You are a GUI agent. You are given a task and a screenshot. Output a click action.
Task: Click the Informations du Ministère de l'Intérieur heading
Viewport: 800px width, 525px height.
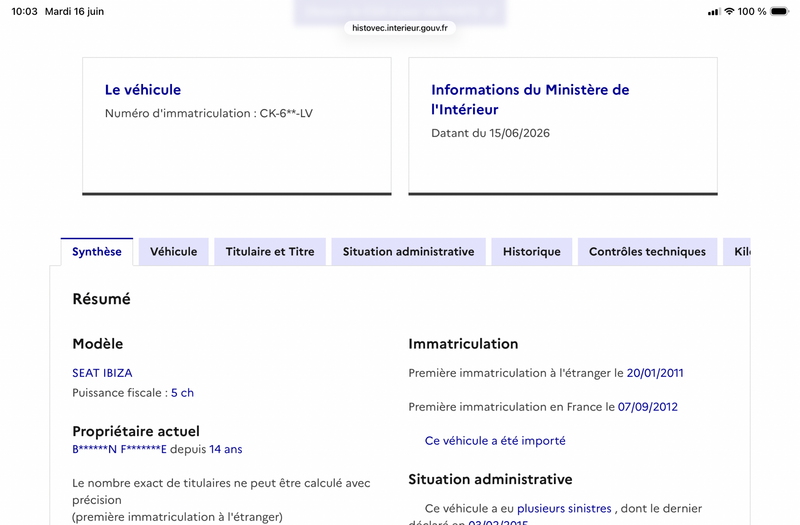[x=530, y=99]
